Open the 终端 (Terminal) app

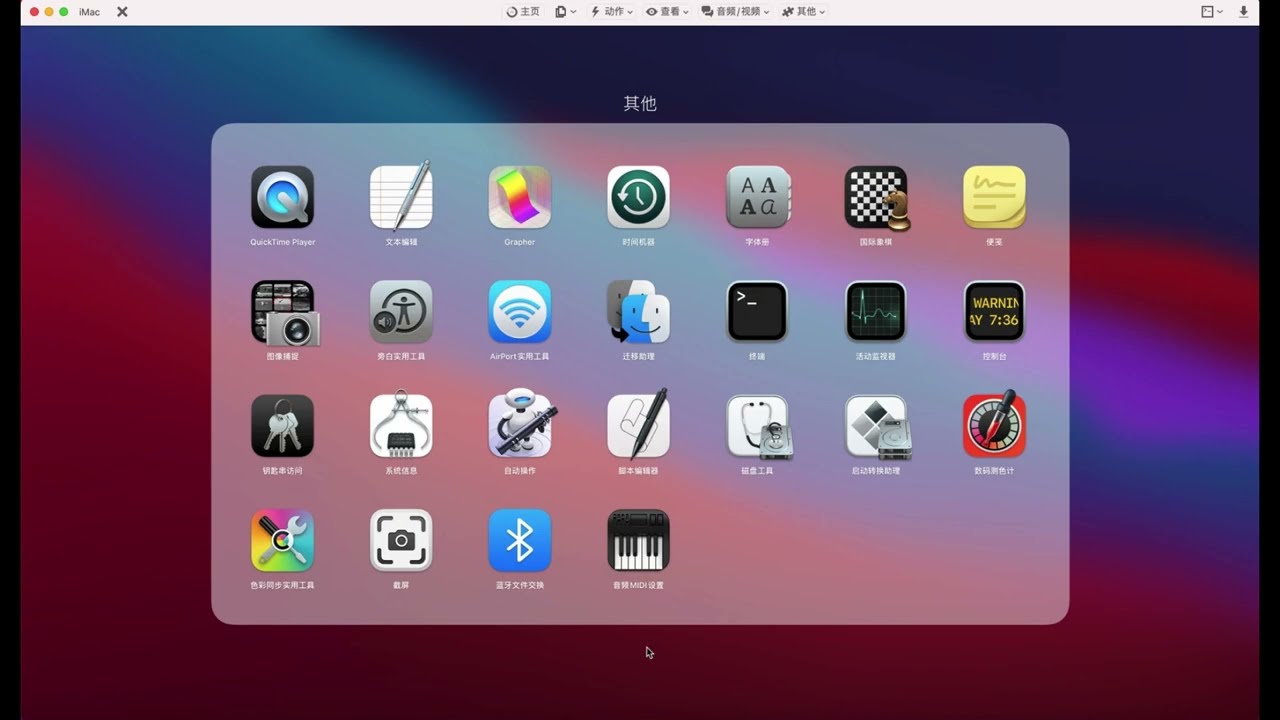tap(757, 312)
